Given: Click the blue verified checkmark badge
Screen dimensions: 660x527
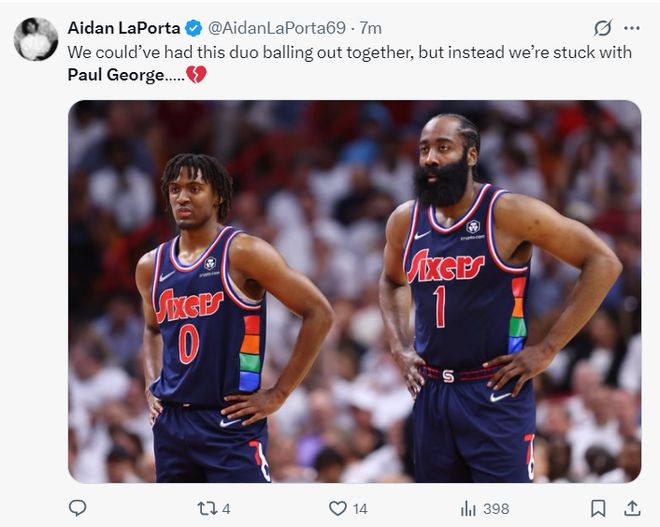Looking at the screenshot, I should [194, 28].
